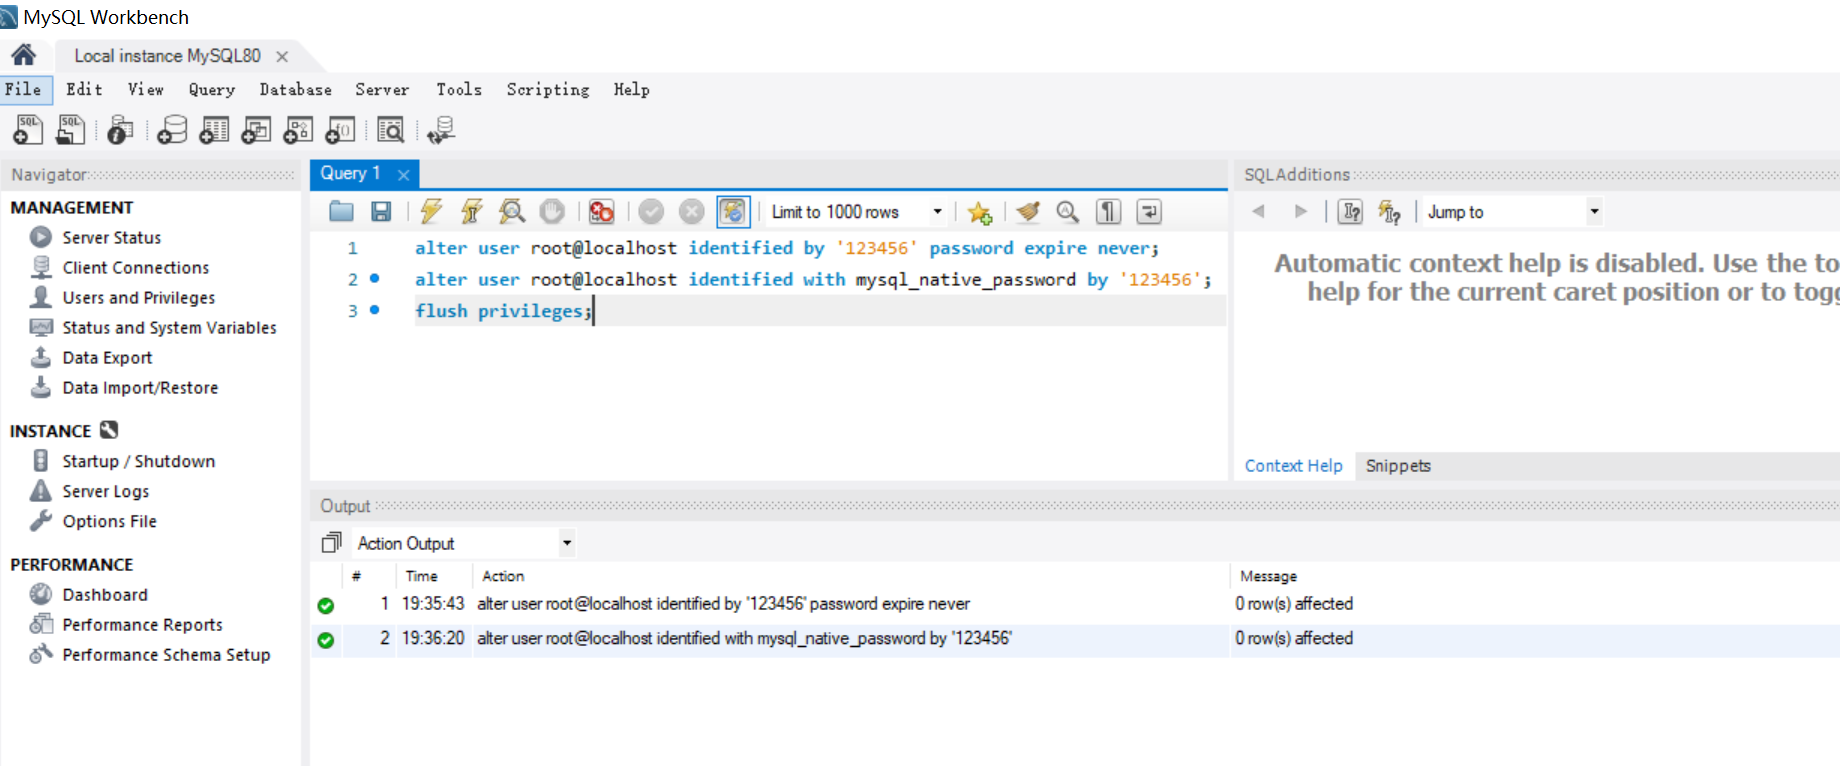Go back in context help
The height and width of the screenshot is (766, 1840).
[1259, 211]
